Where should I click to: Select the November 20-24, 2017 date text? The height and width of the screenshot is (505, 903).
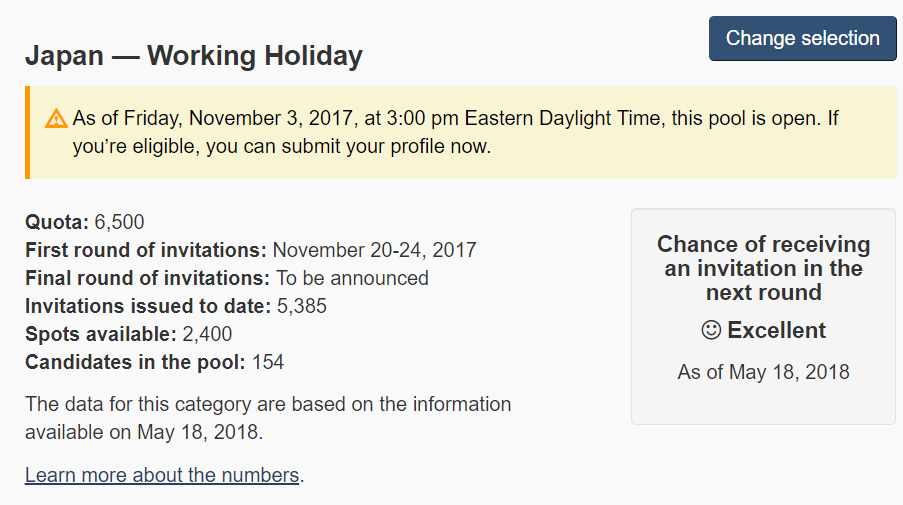374,250
